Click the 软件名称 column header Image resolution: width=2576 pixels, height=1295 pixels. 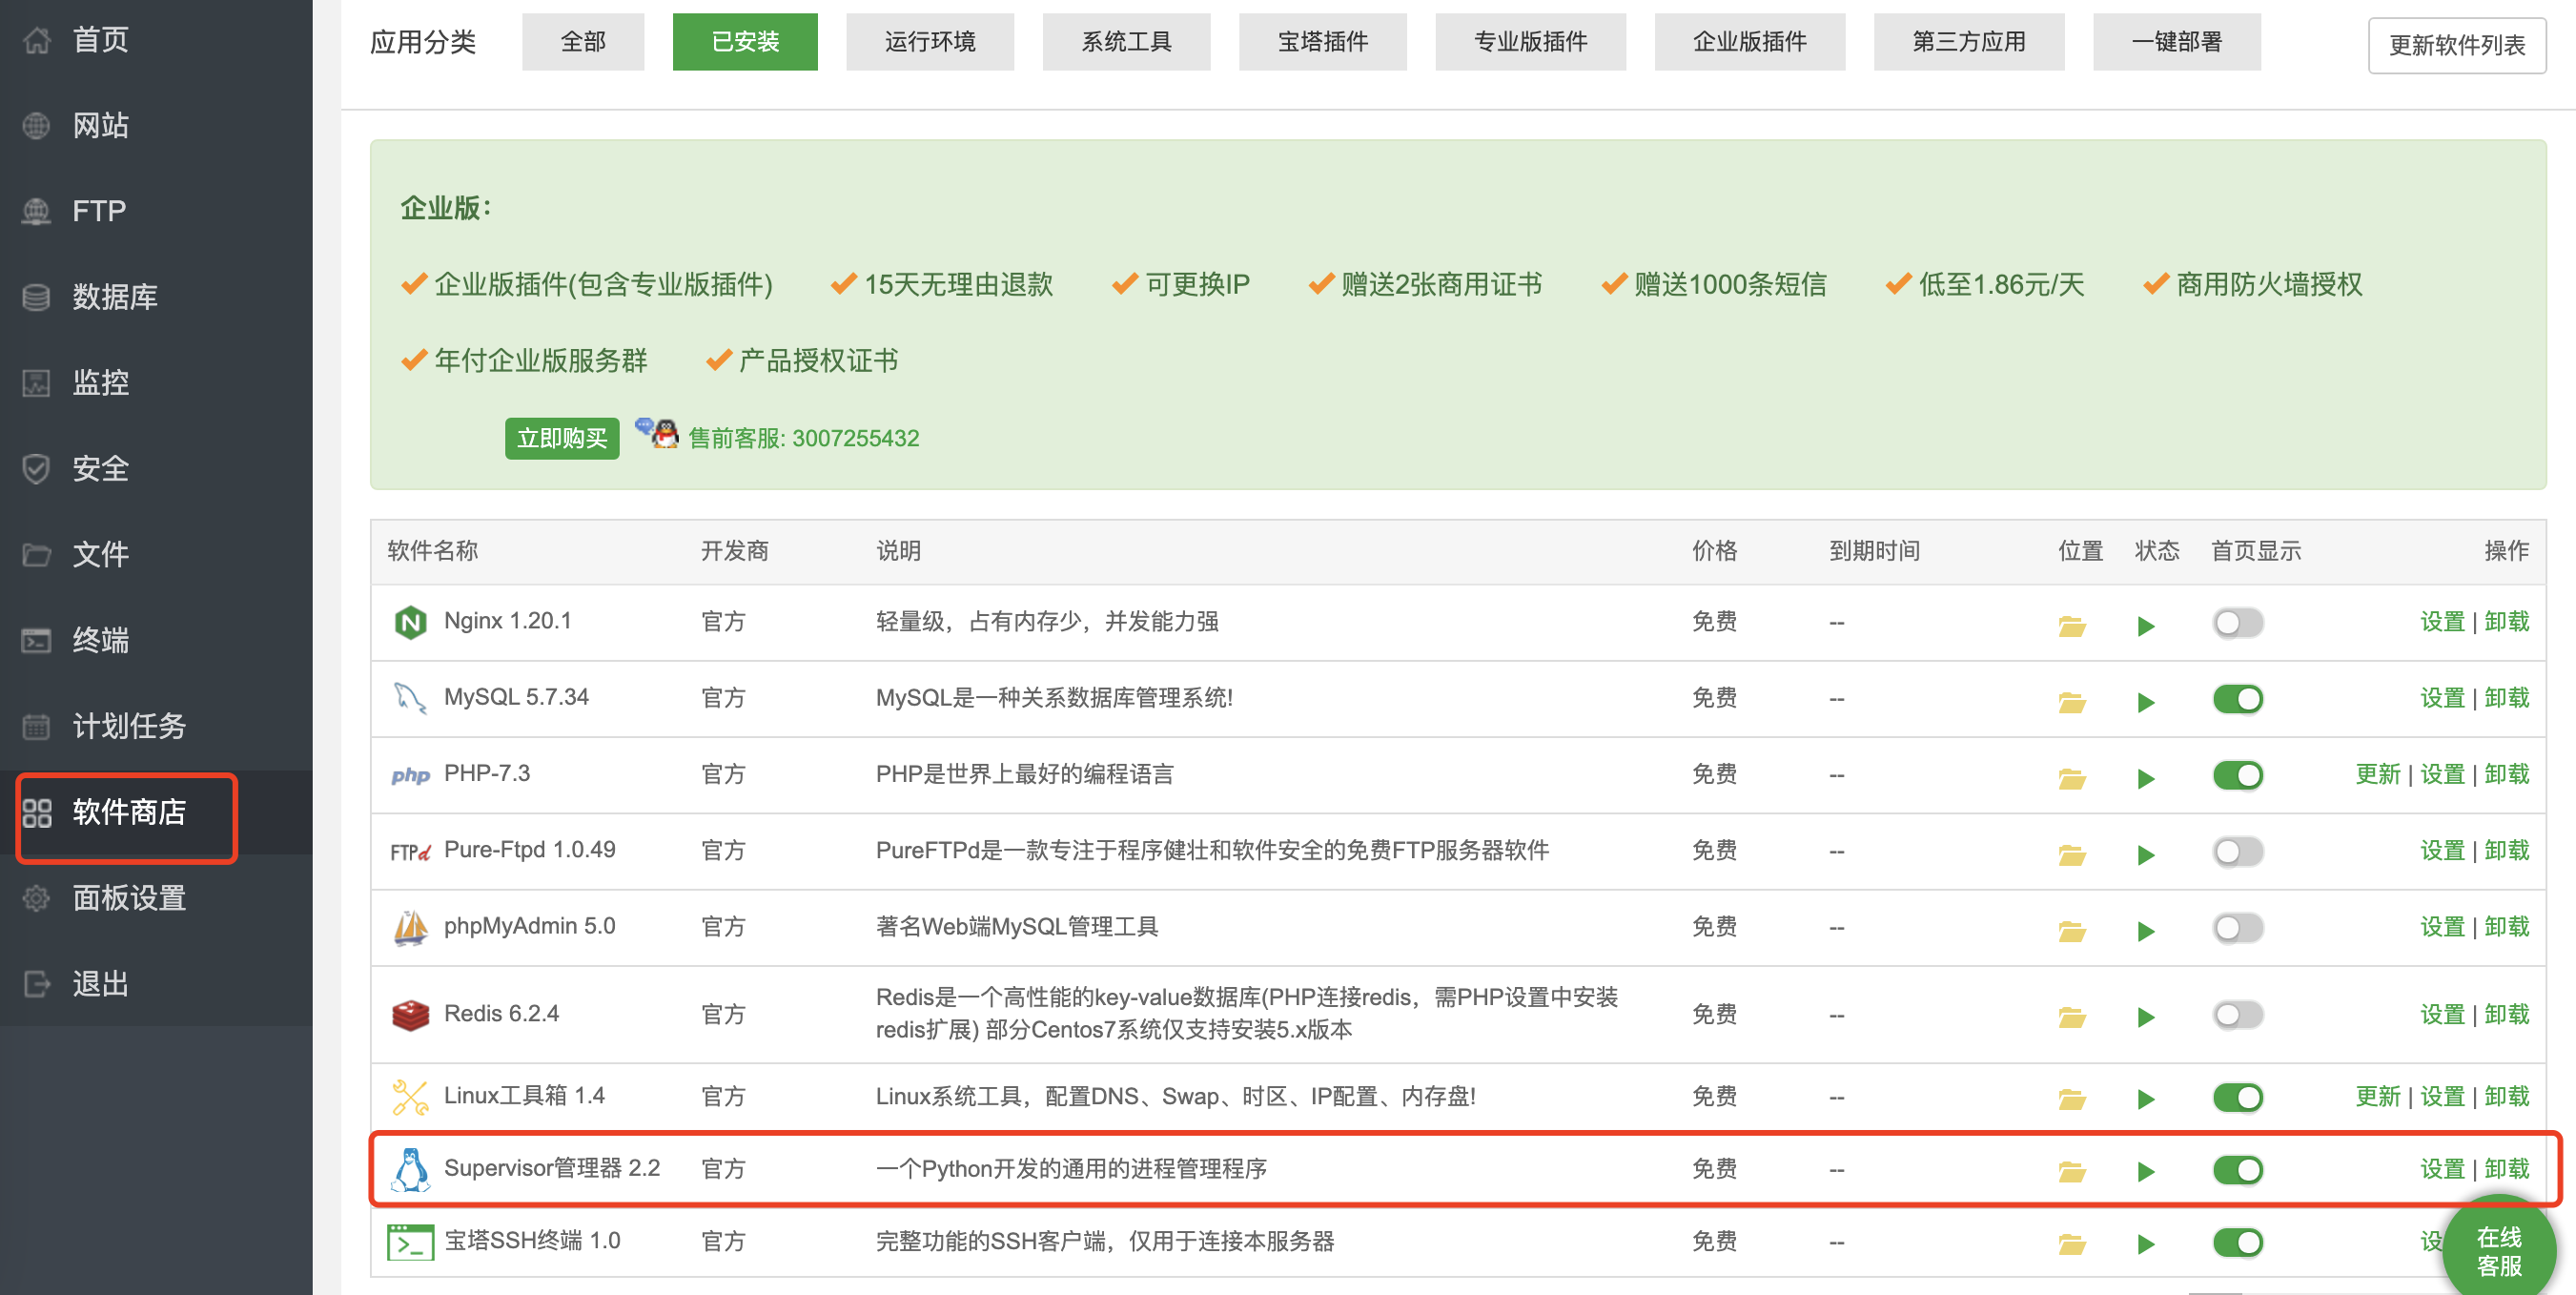(432, 551)
